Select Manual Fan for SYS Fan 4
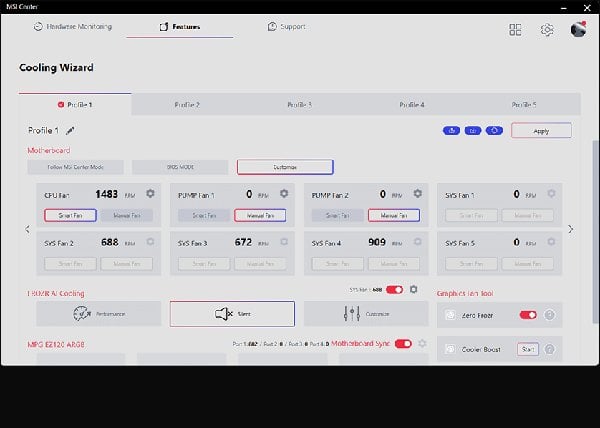600x428 pixels. click(394, 264)
